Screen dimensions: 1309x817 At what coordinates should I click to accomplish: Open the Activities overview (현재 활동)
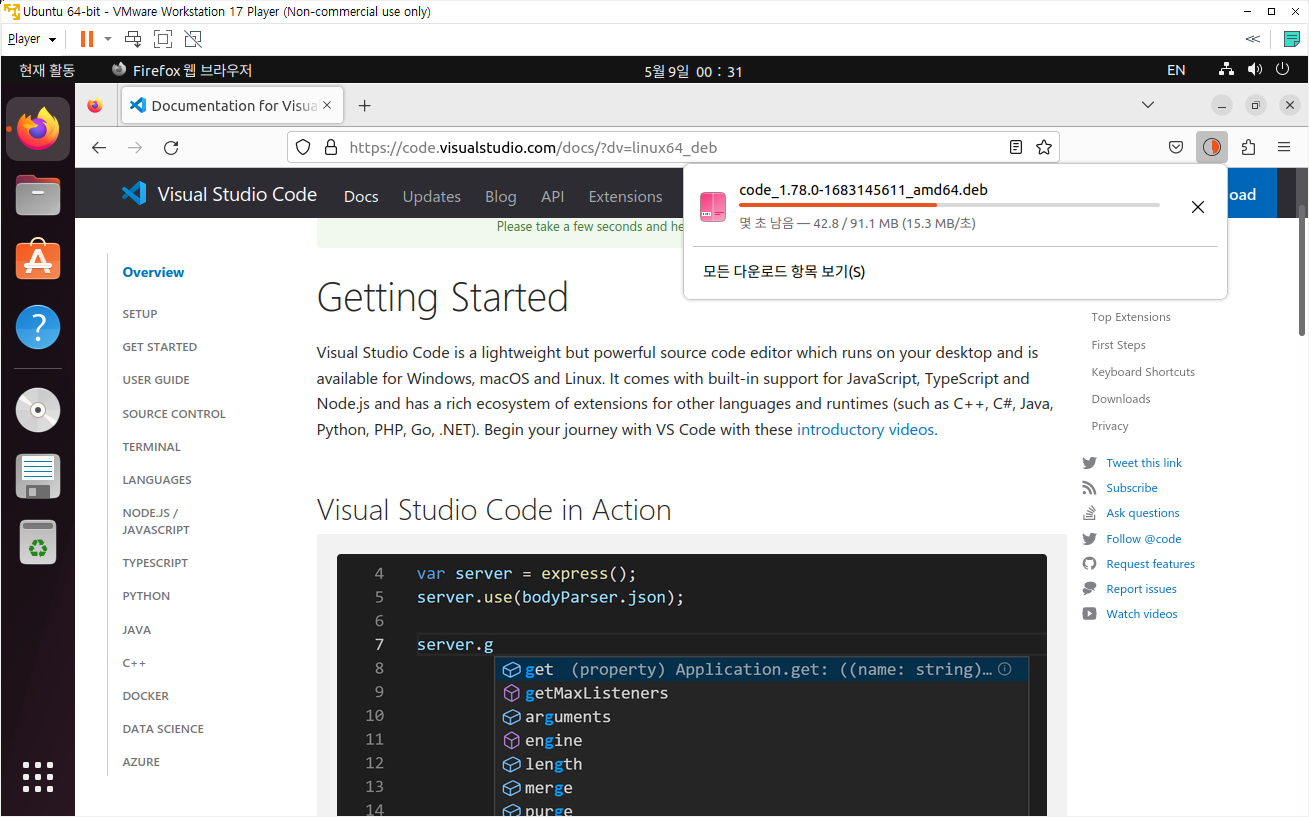[47, 70]
